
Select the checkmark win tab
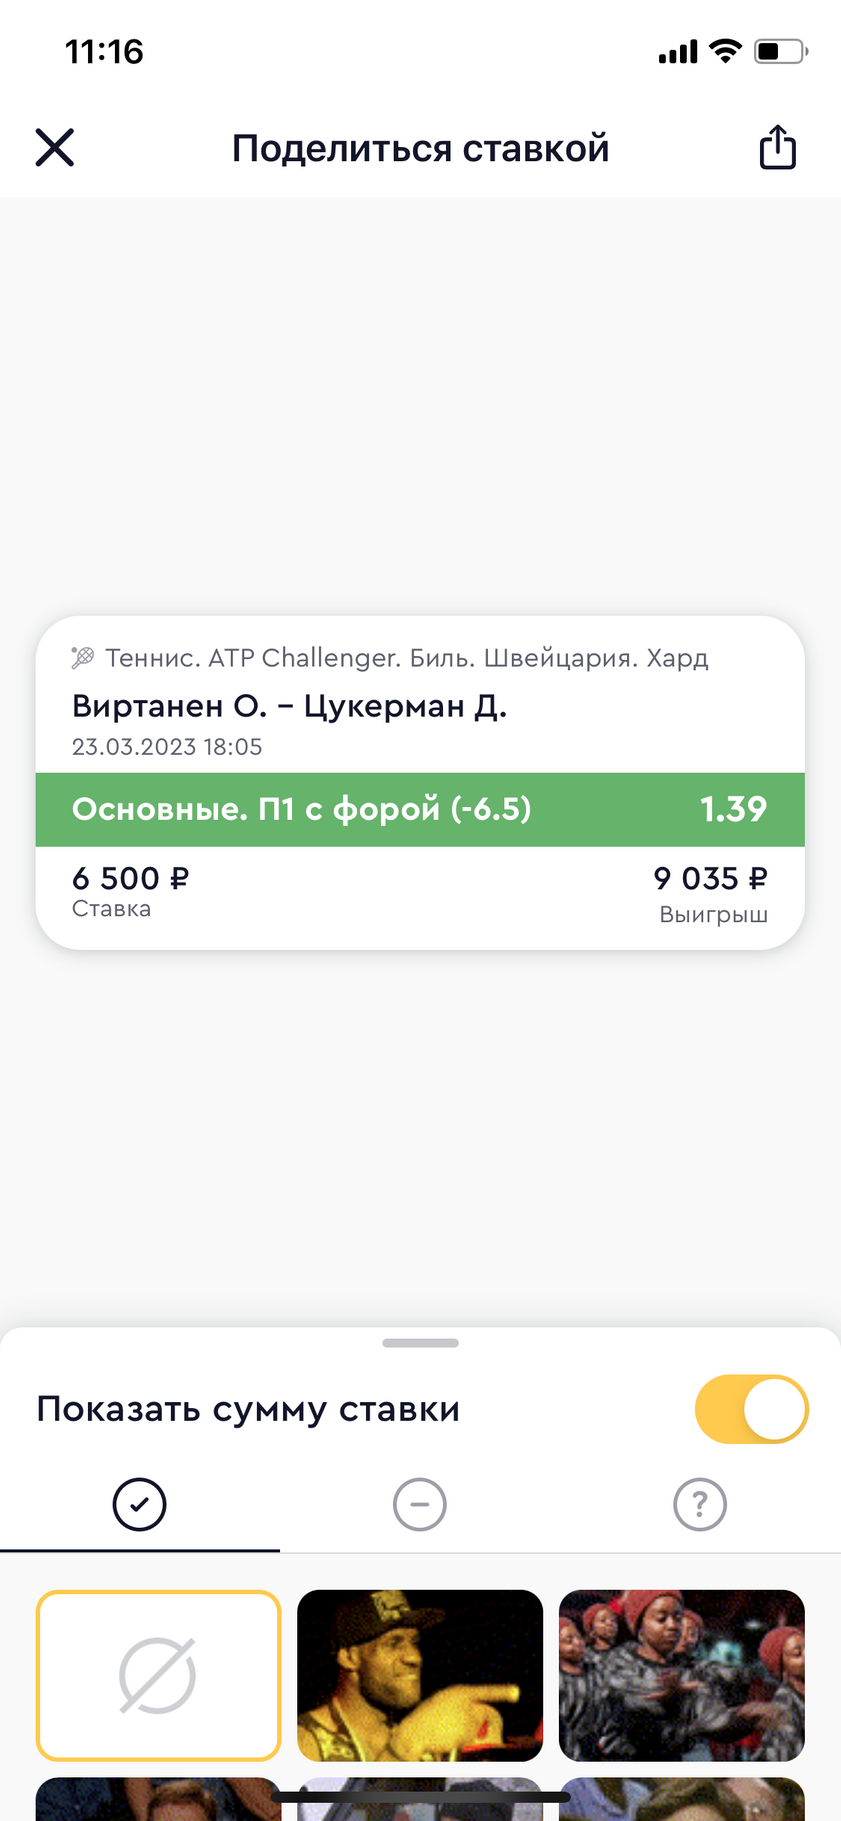click(139, 1504)
